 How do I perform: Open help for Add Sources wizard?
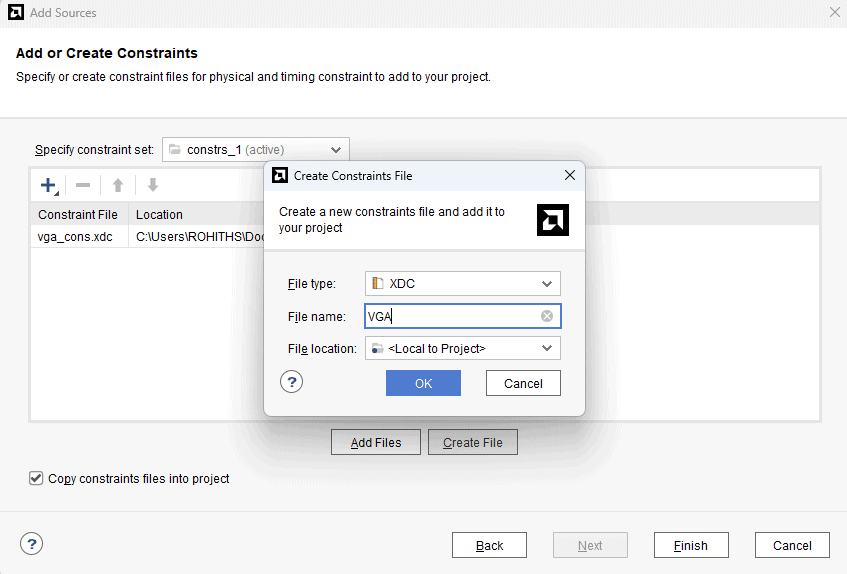tap(32, 544)
